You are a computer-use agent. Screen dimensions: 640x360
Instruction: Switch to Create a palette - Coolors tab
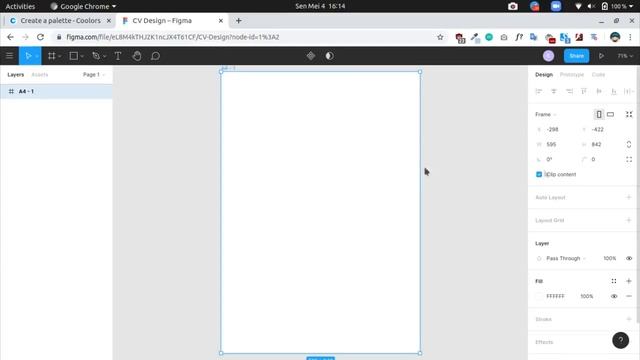click(60, 20)
